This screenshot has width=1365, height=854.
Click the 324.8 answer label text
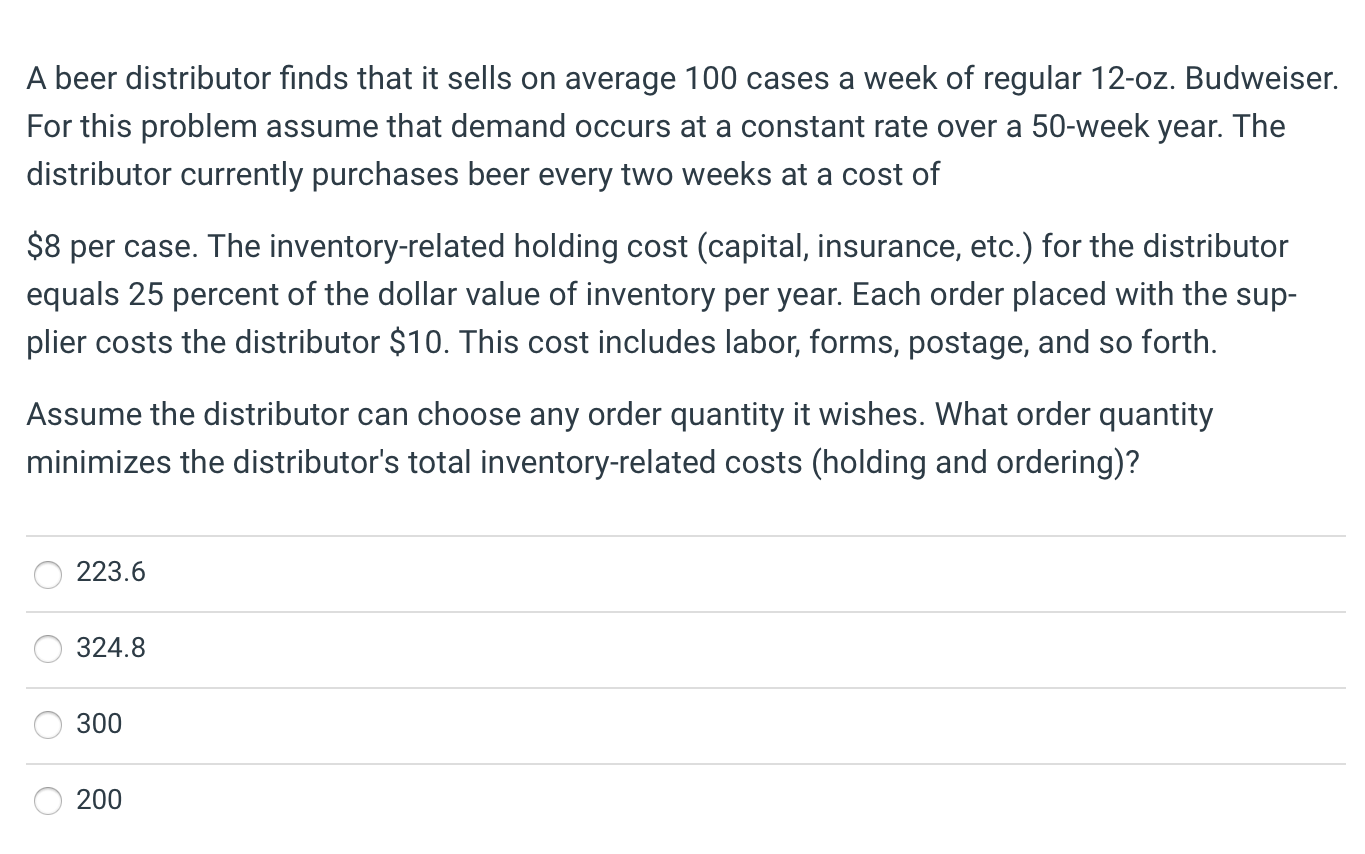pos(111,649)
